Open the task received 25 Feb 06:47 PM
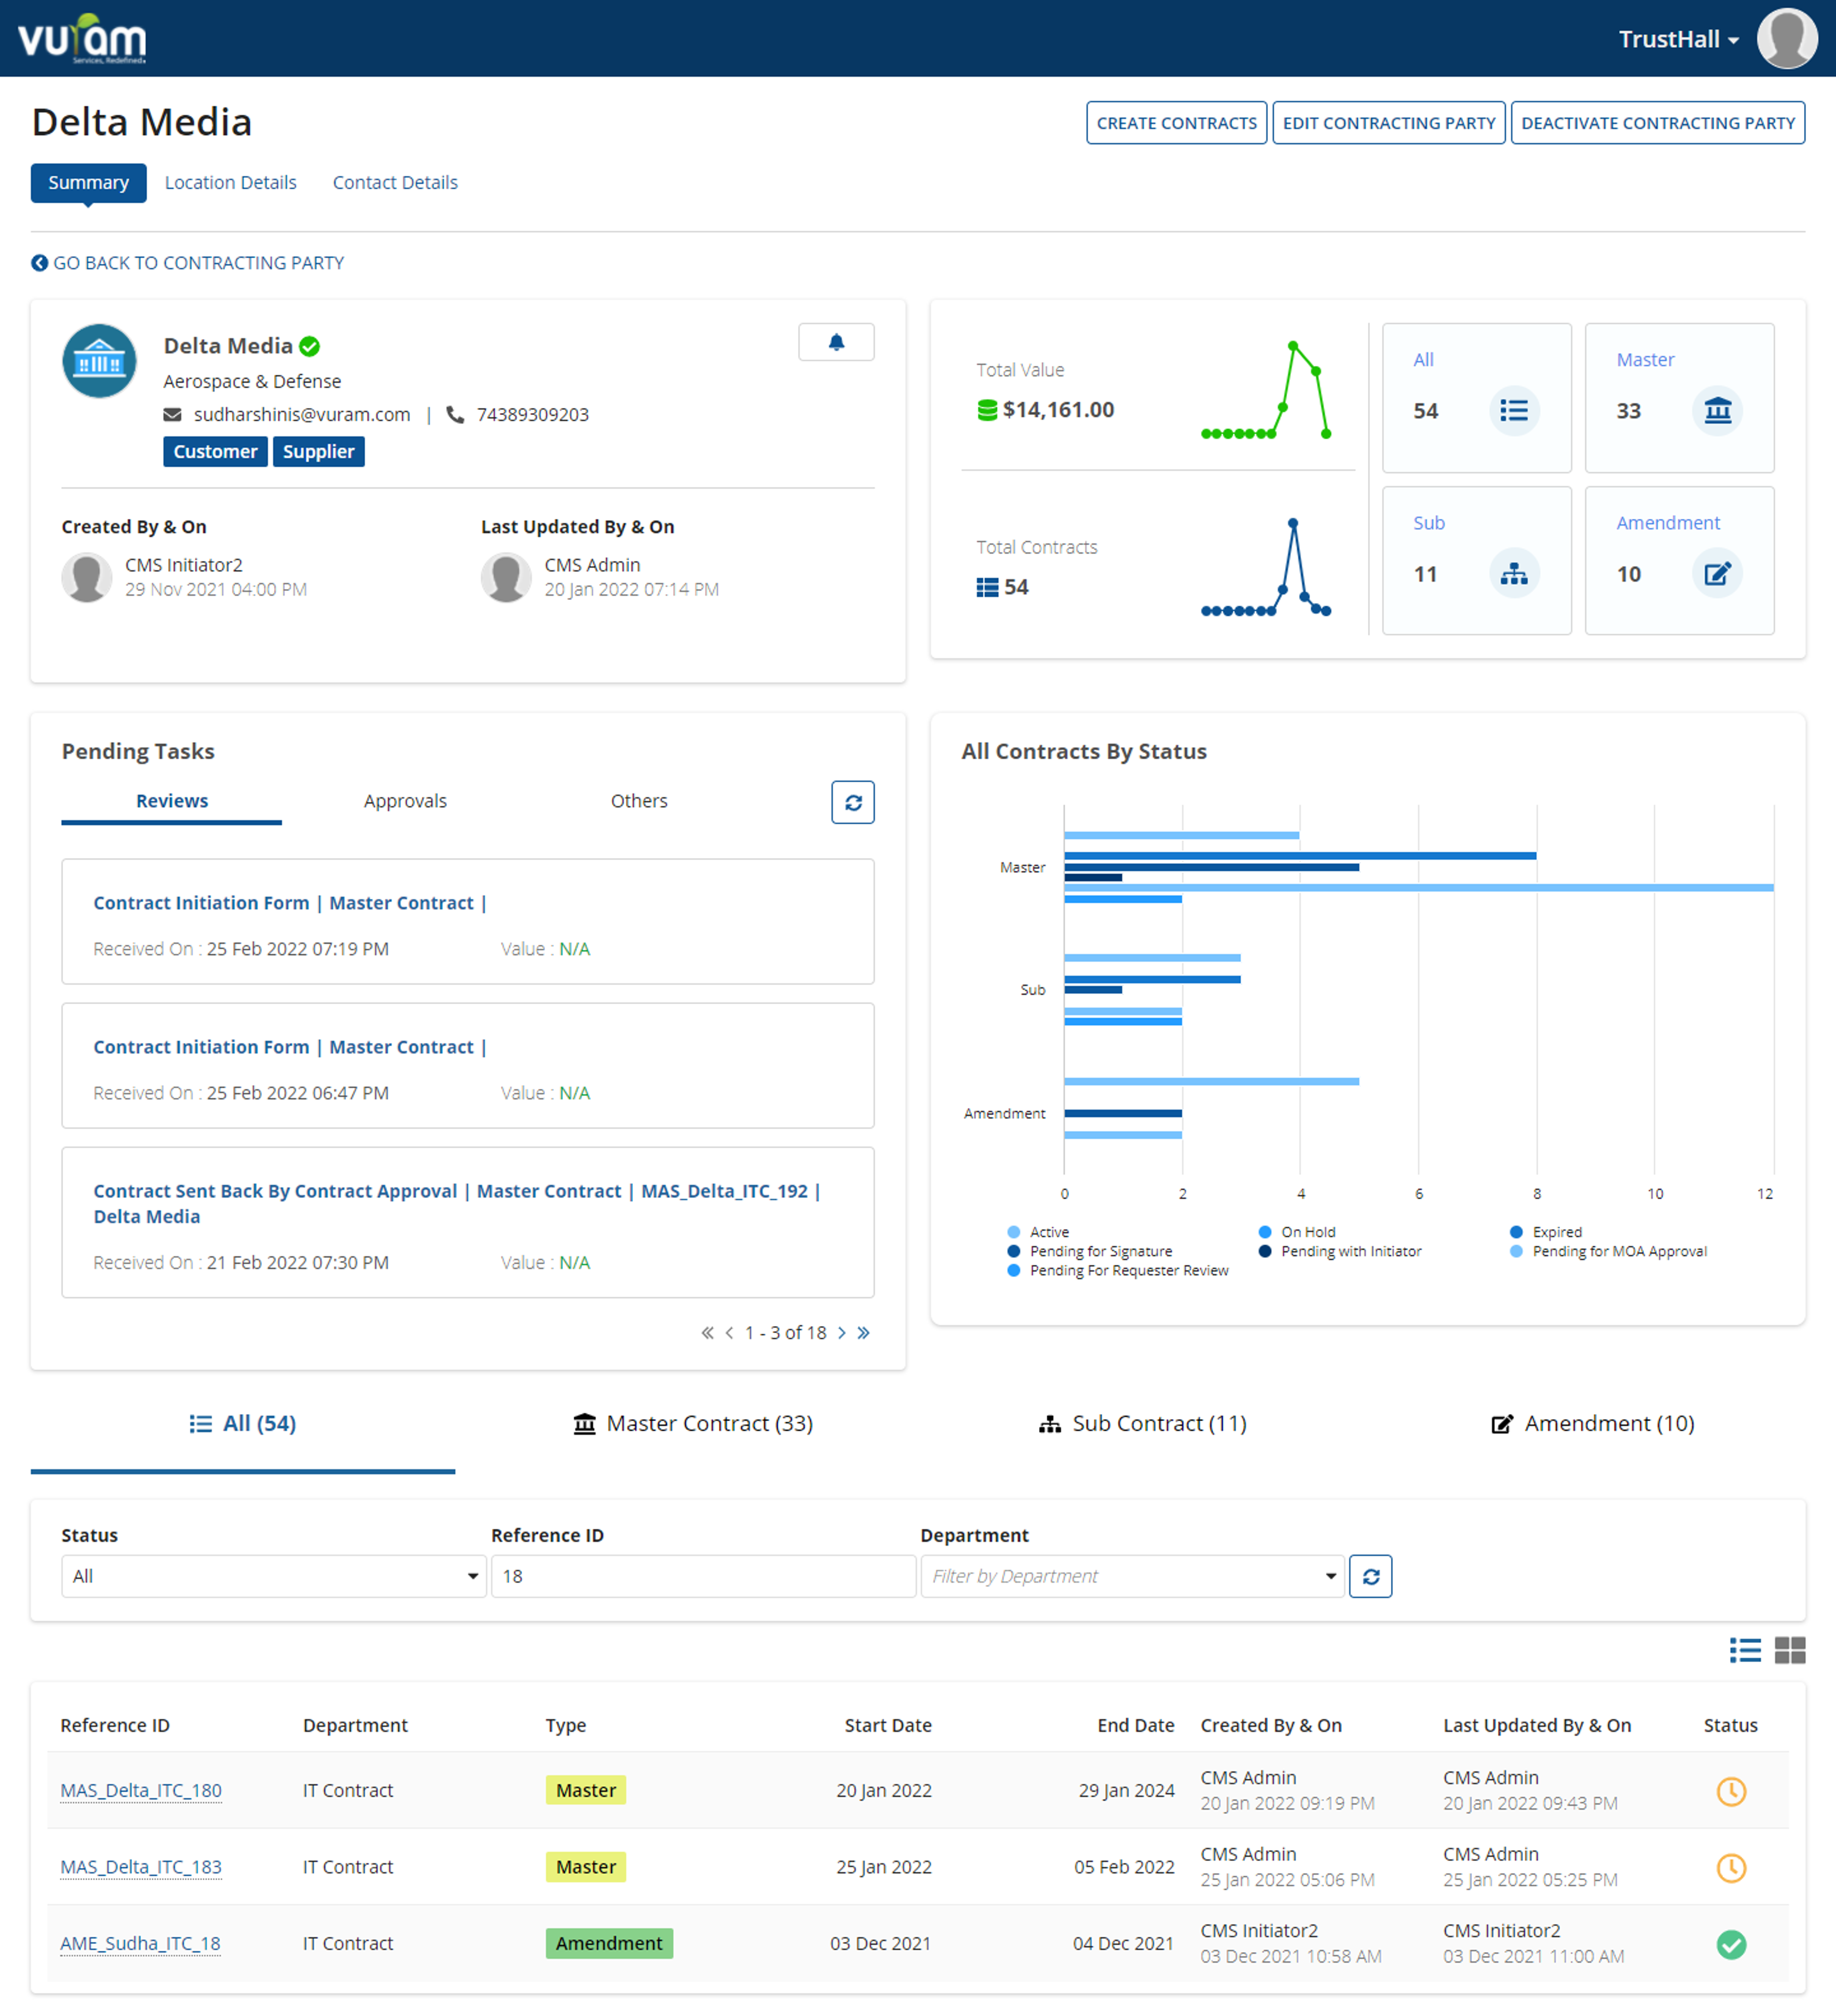1836x2016 pixels. click(x=468, y=1065)
